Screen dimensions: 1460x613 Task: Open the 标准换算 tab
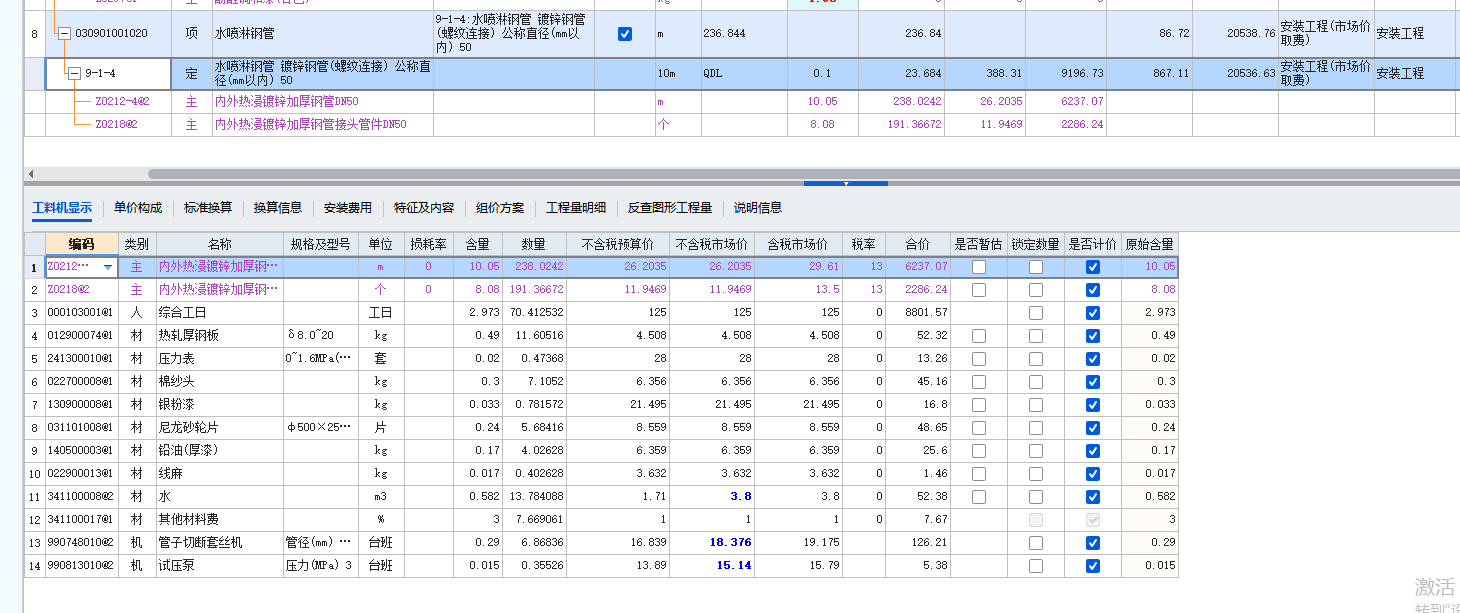[210, 207]
